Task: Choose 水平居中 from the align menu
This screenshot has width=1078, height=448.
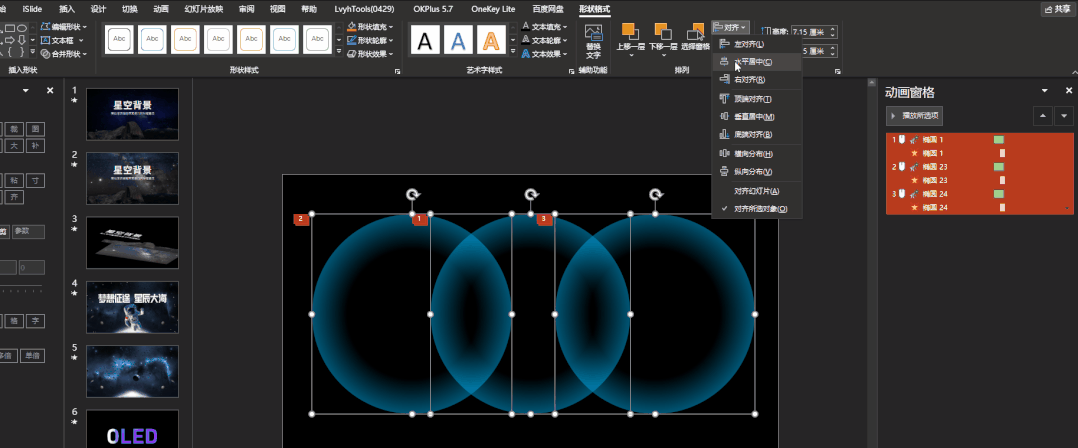Action: pyautogui.click(x=756, y=62)
